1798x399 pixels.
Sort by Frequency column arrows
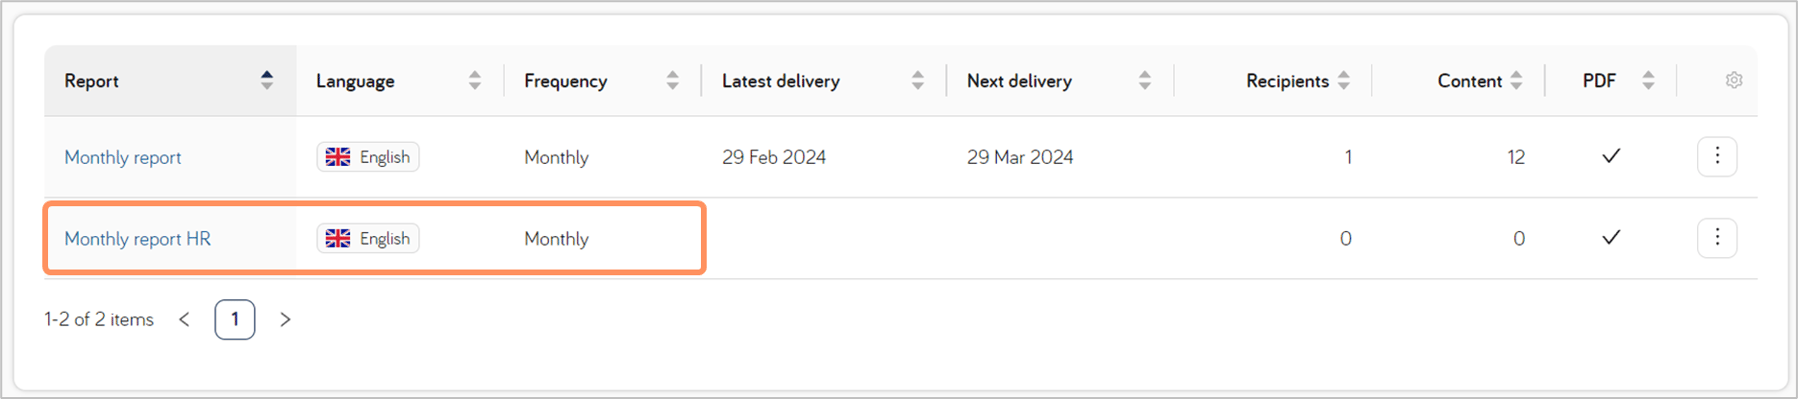(x=673, y=80)
